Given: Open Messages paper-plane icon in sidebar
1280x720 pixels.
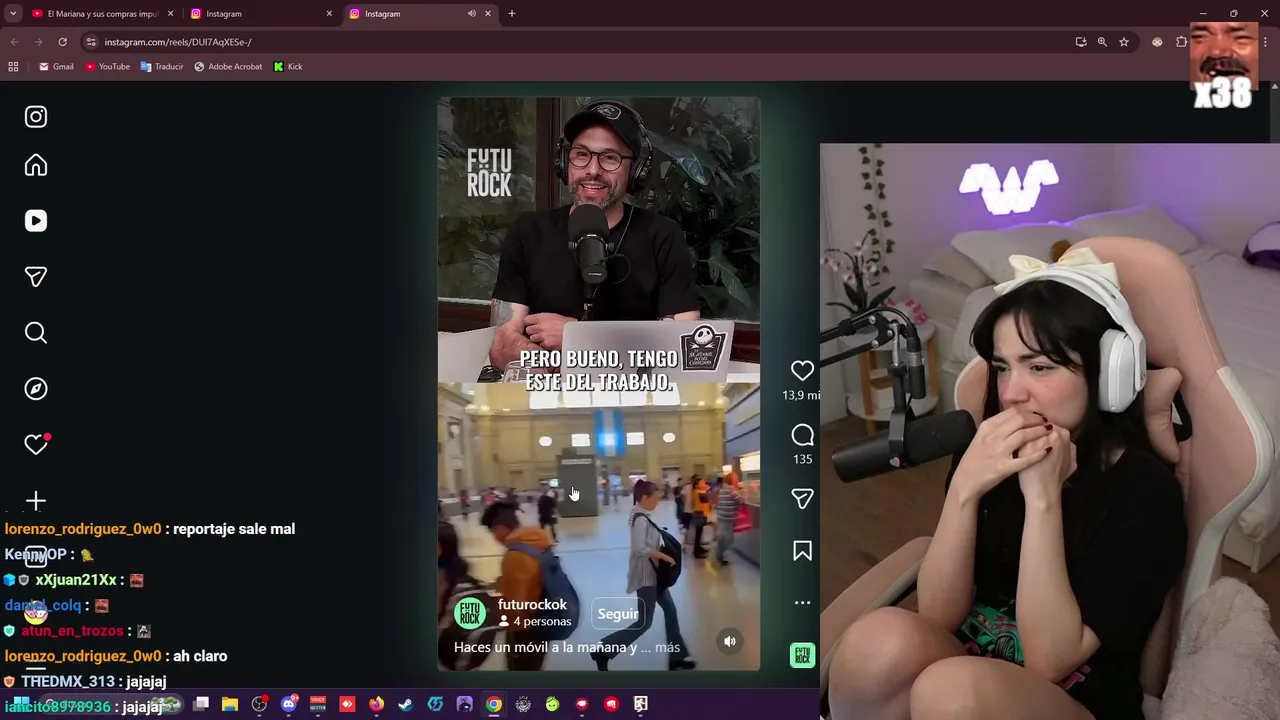Looking at the screenshot, I should pos(36,277).
